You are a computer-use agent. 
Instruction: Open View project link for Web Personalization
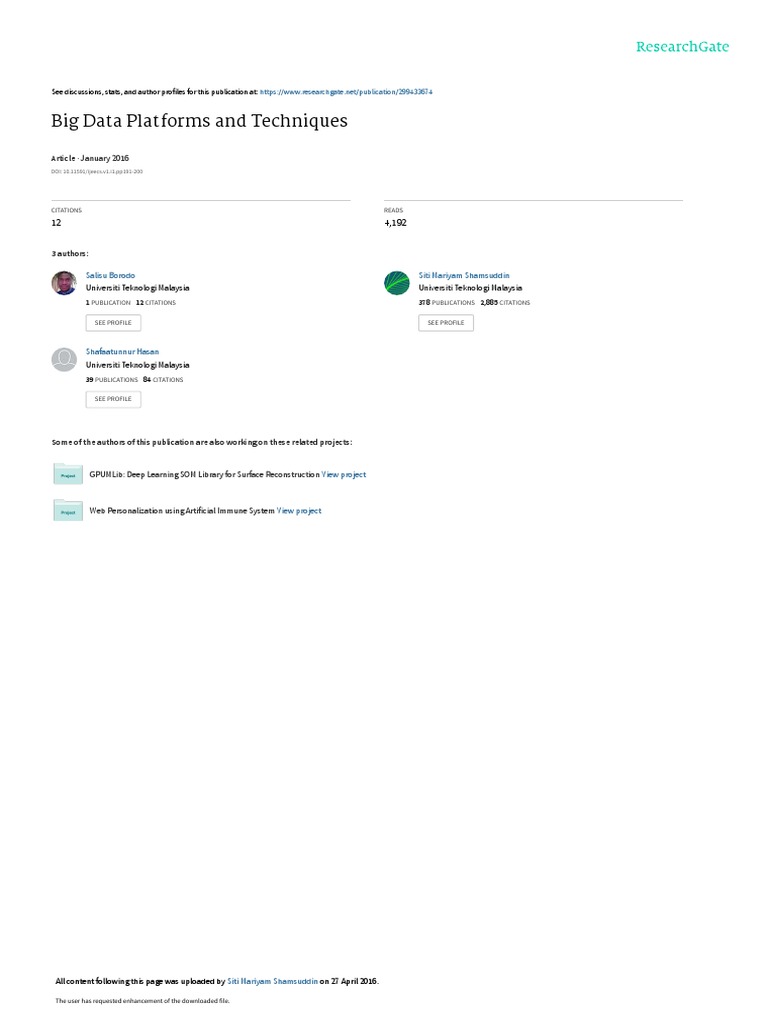tap(299, 511)
